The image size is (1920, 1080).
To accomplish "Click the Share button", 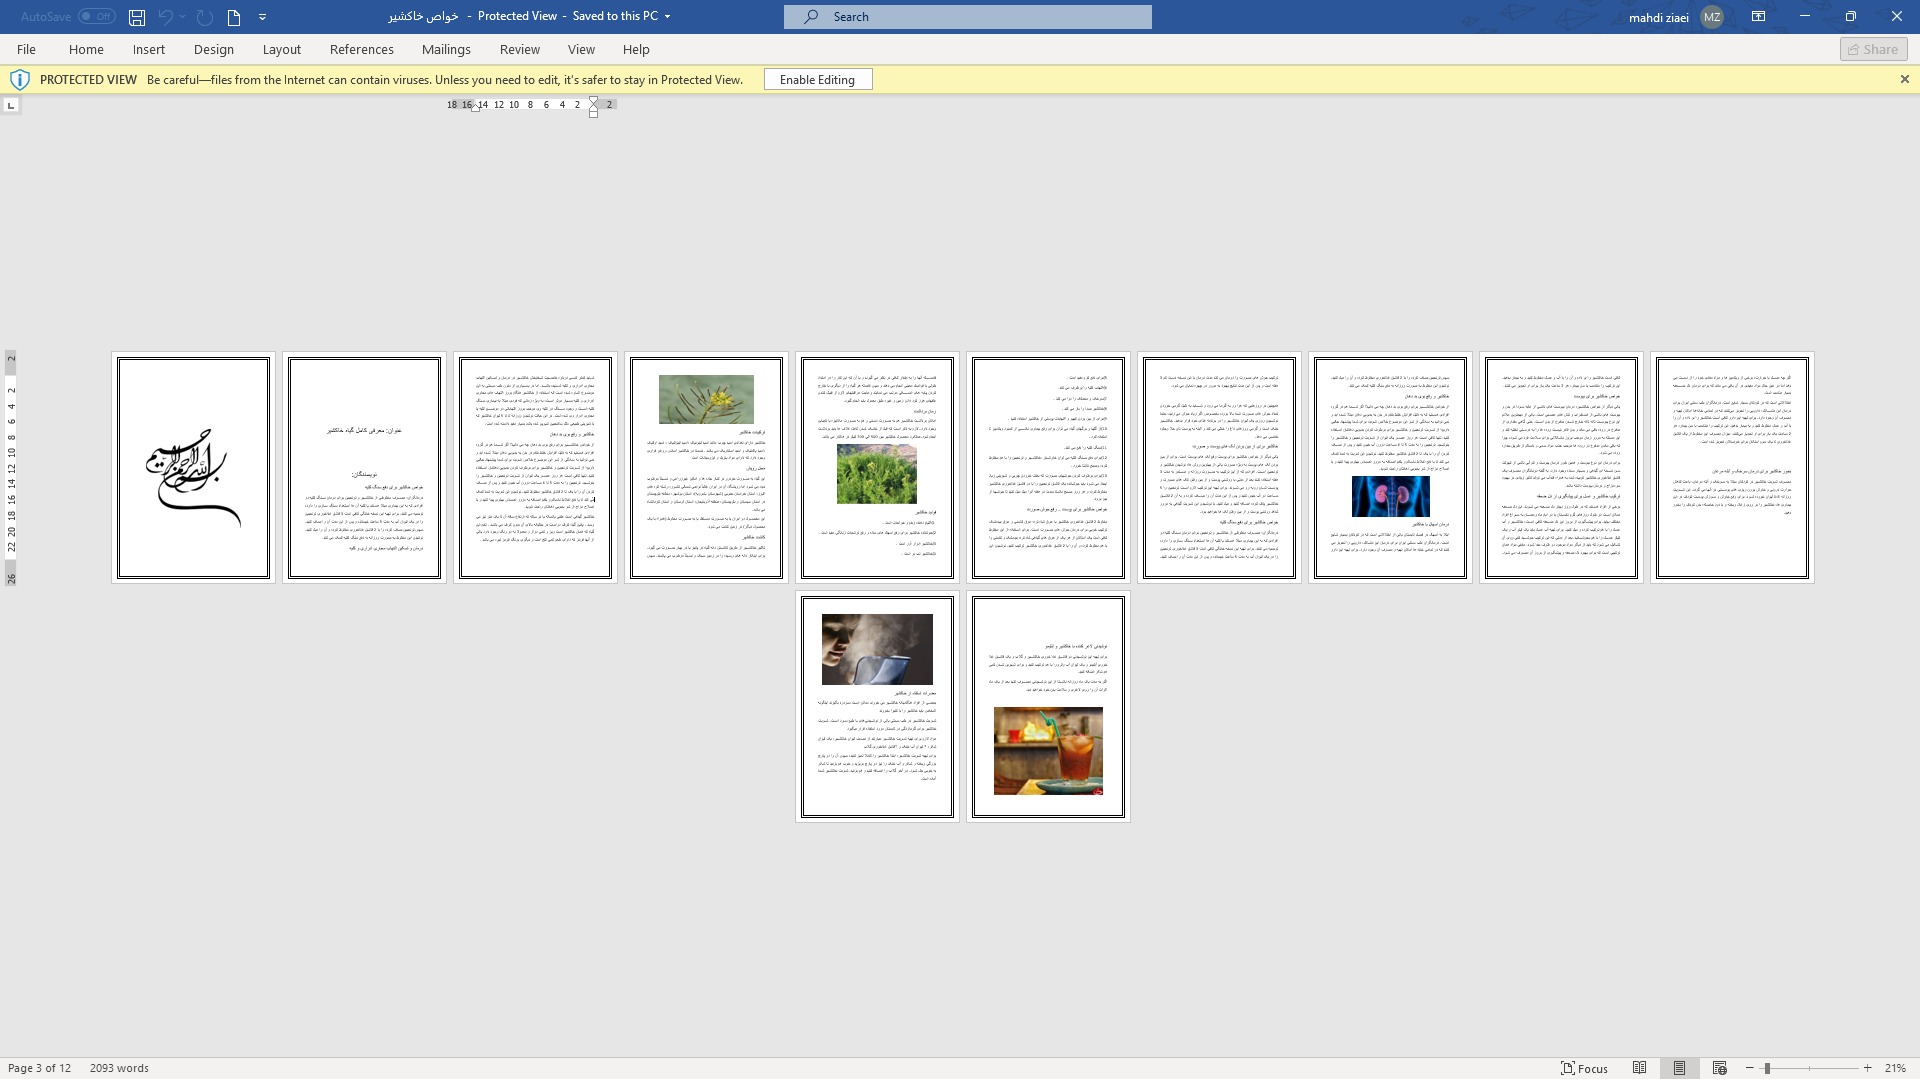I will [1873, 49].
